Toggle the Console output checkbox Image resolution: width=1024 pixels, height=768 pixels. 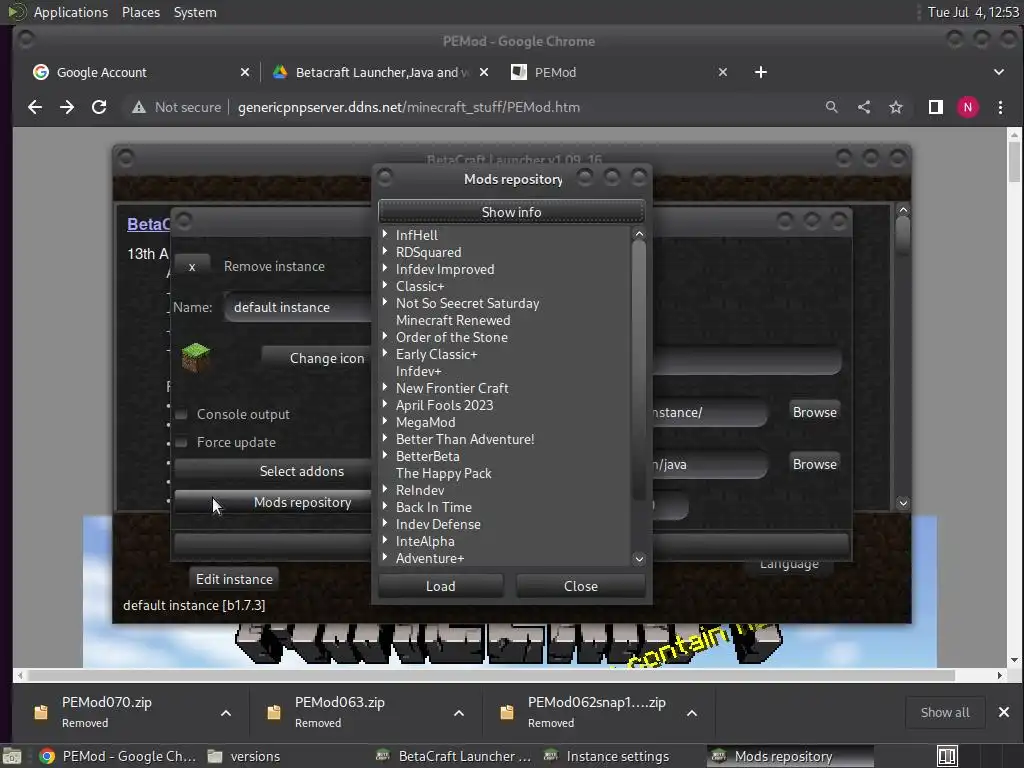coord(182,414)
